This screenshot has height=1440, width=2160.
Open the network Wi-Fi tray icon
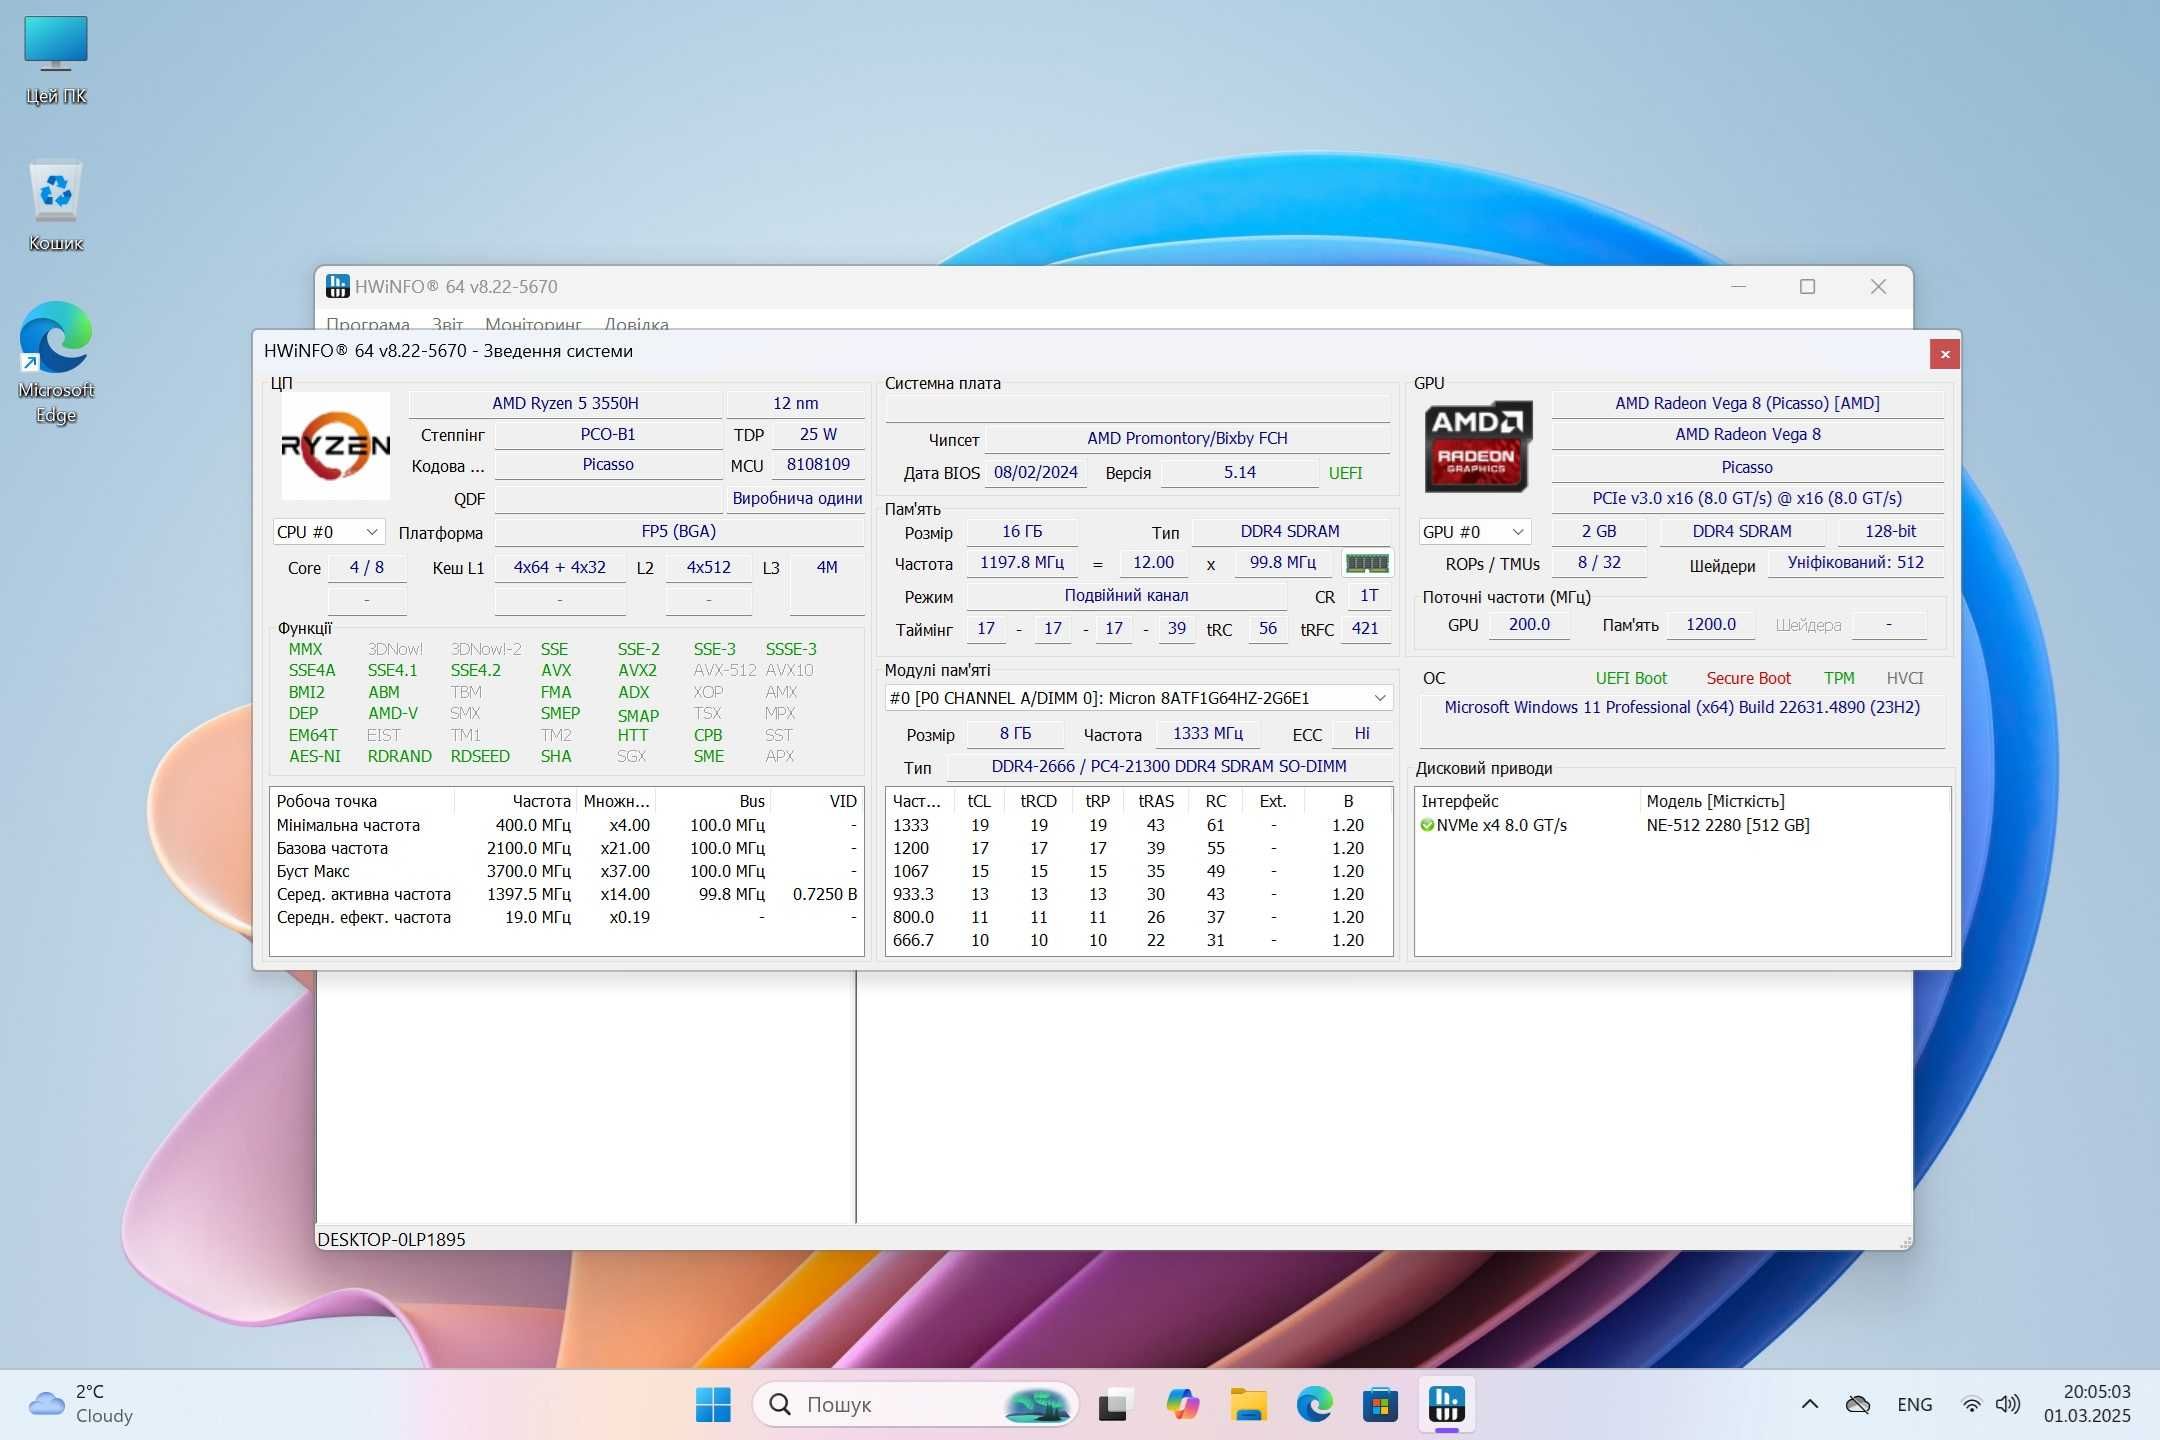click(x=1971, y=1405)
